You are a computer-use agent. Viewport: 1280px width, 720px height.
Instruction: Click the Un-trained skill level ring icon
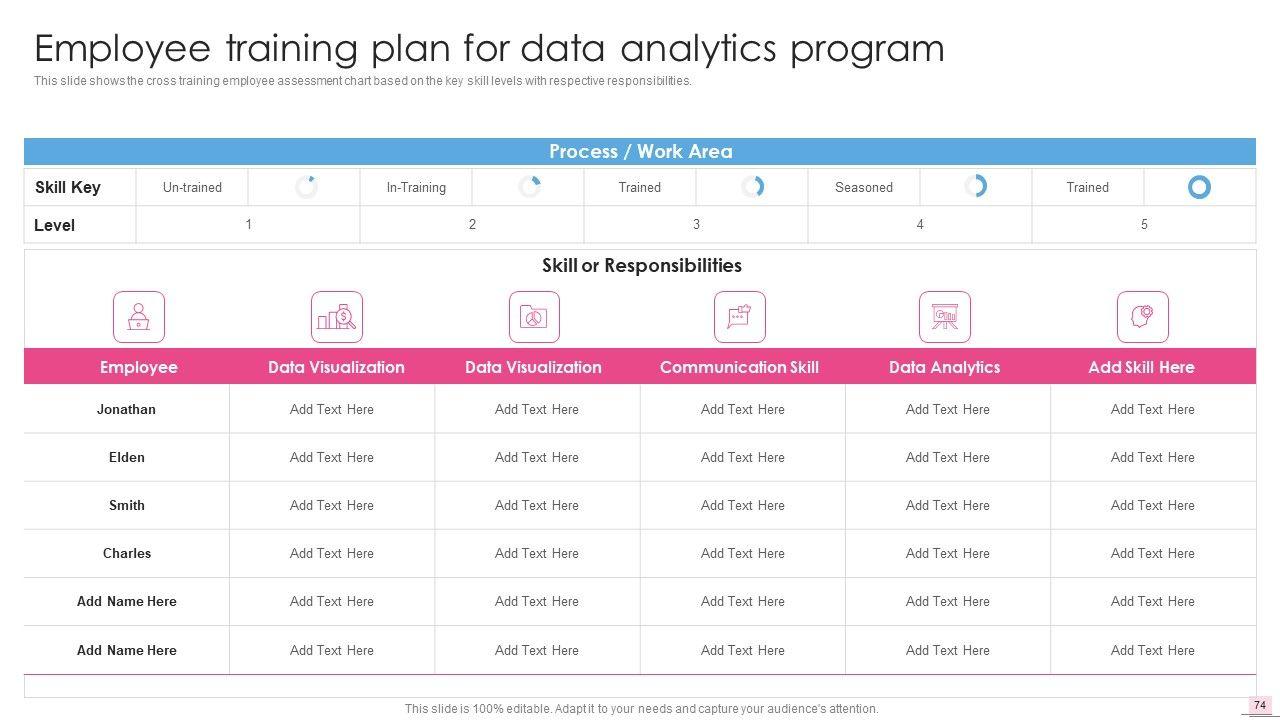pos(306,187)
